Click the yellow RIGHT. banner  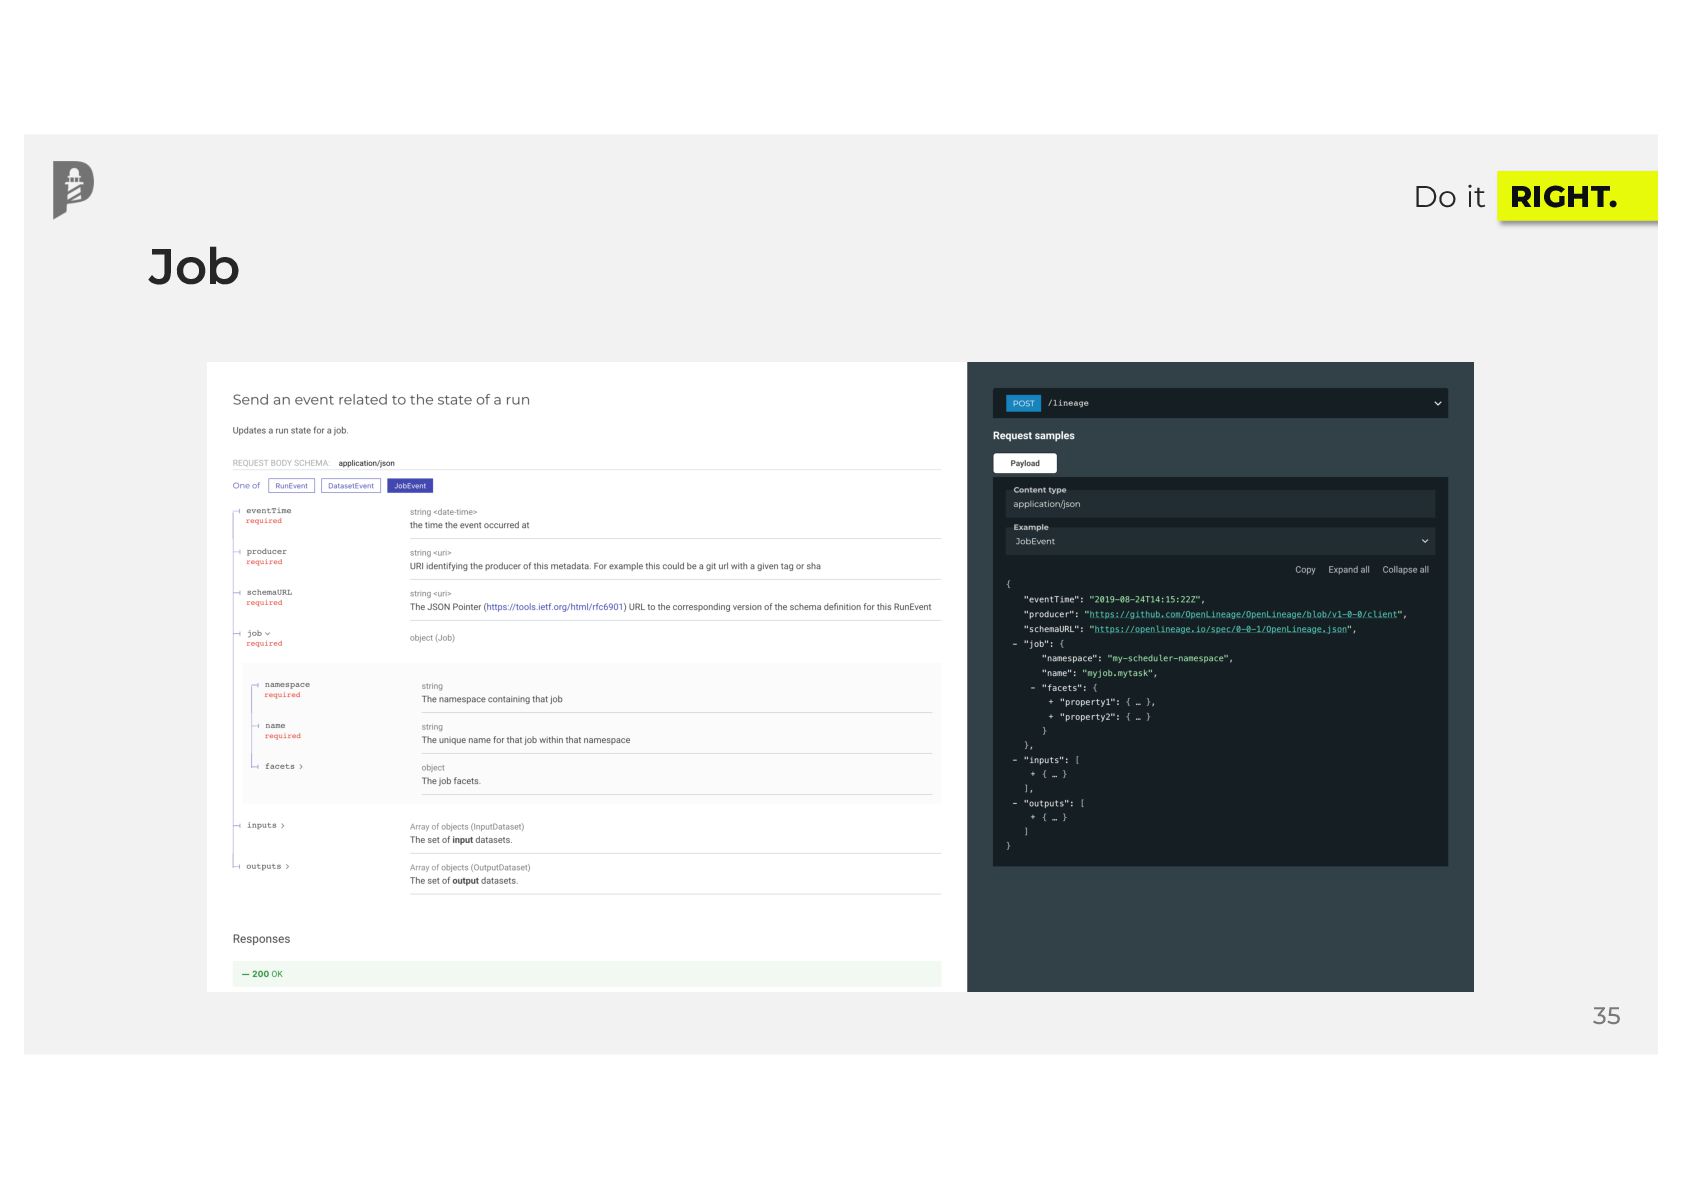[x=1576, y=197]
